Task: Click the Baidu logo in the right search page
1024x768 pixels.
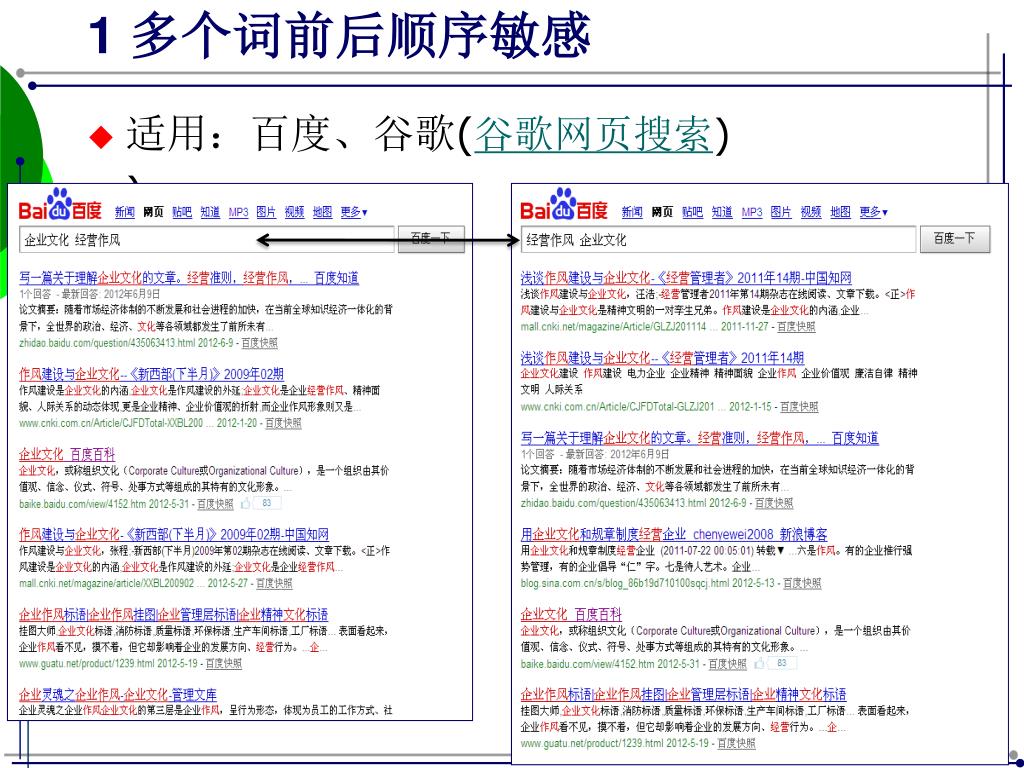Action: click(564, 204)
